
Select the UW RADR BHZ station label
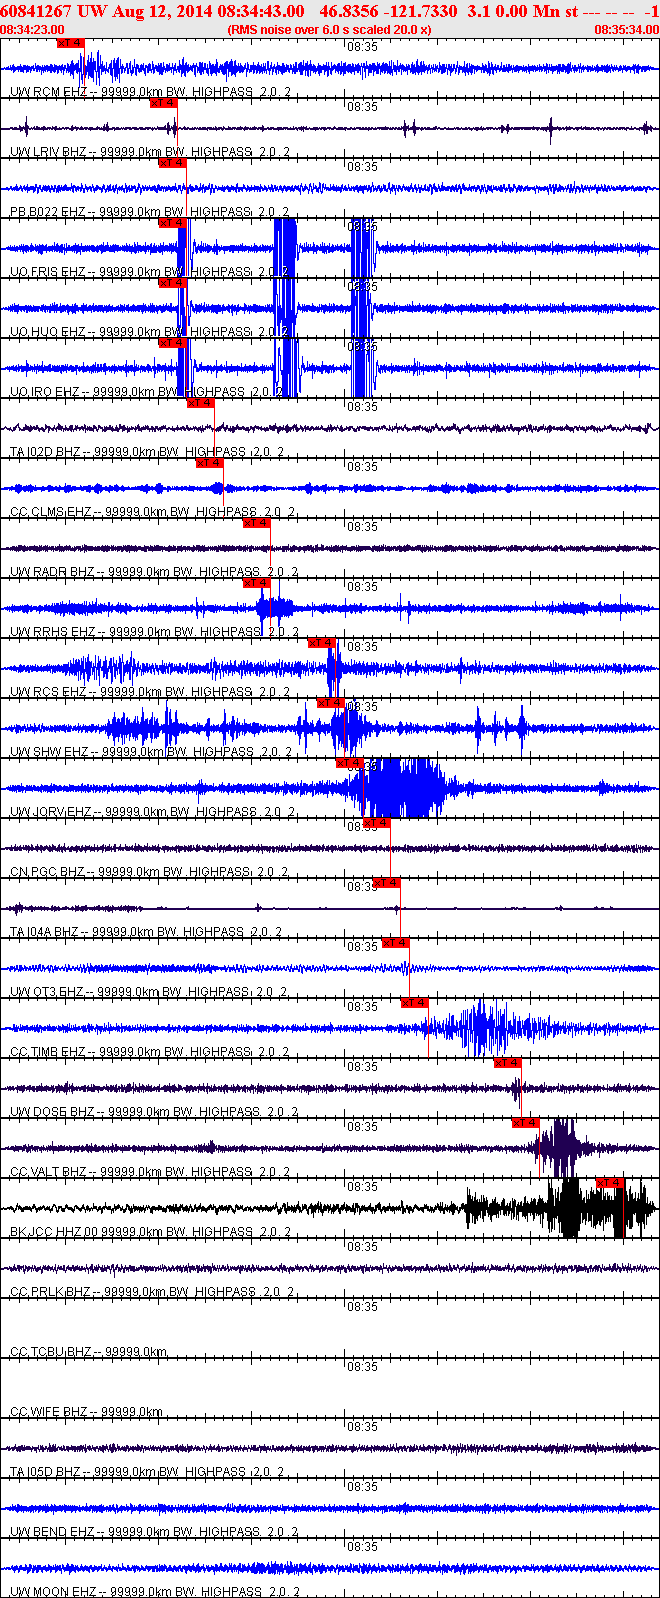tap(154, 572)
